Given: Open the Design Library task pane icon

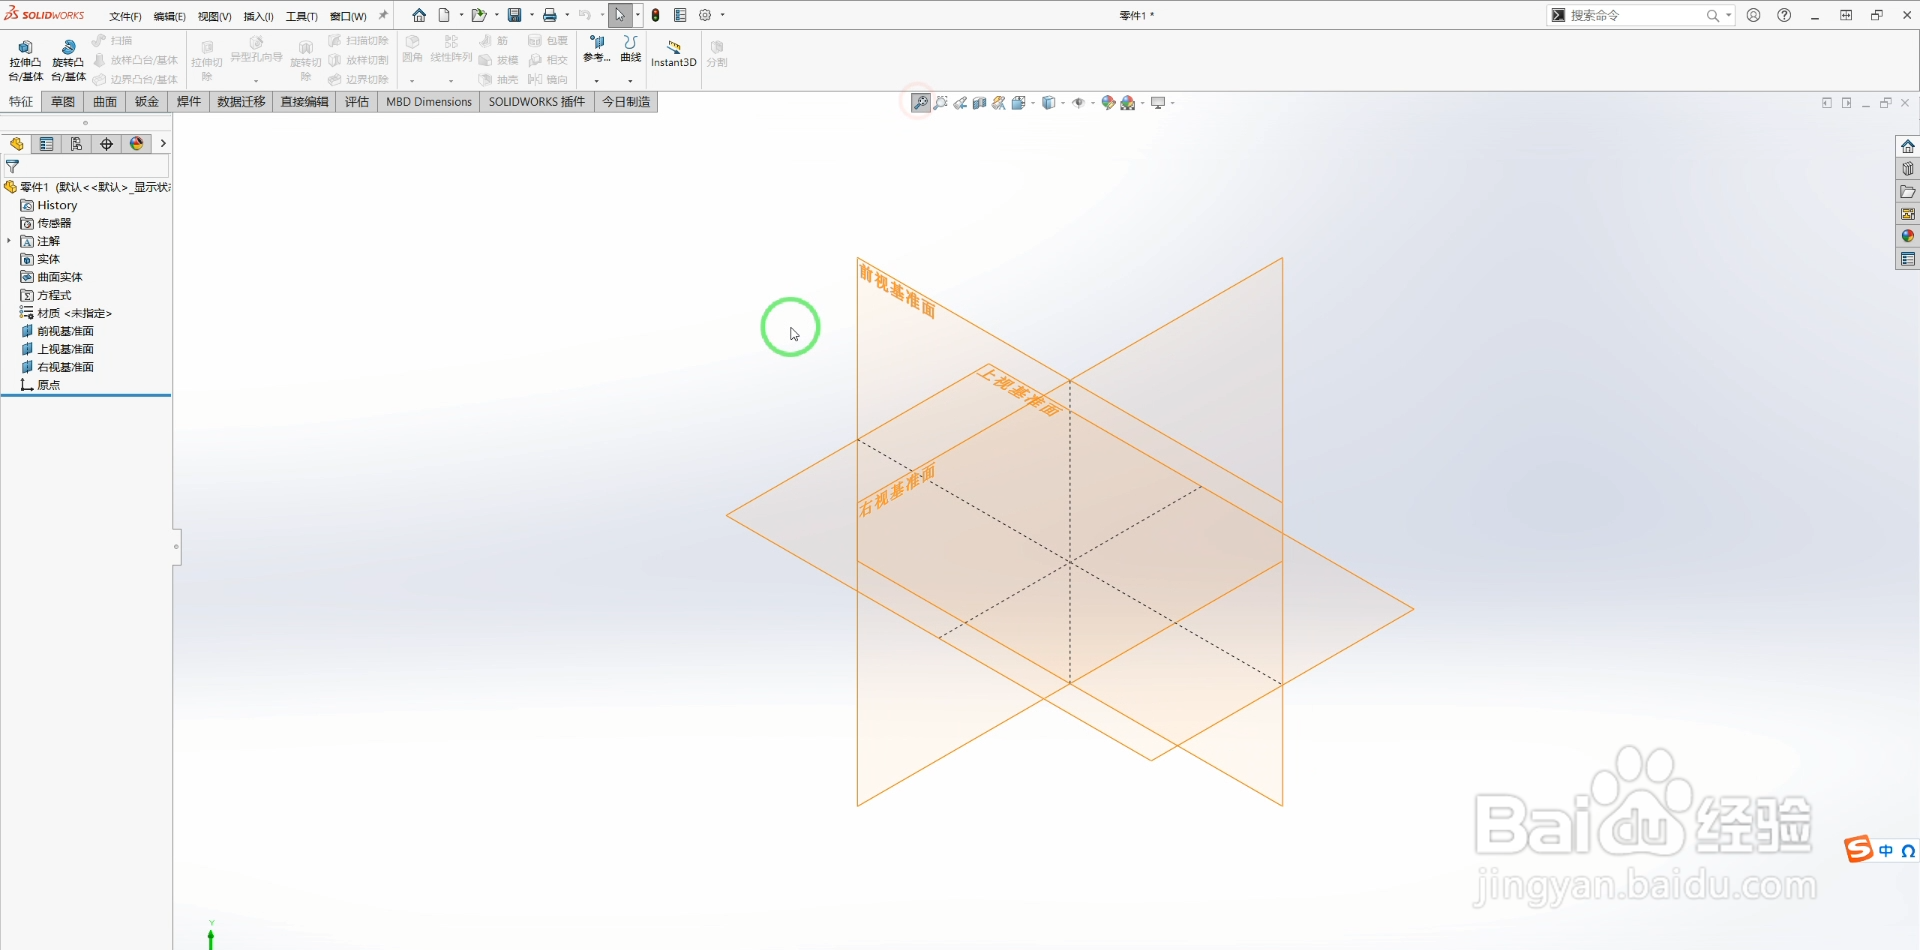Looking at the screenshot, I should coord(1908,169).
